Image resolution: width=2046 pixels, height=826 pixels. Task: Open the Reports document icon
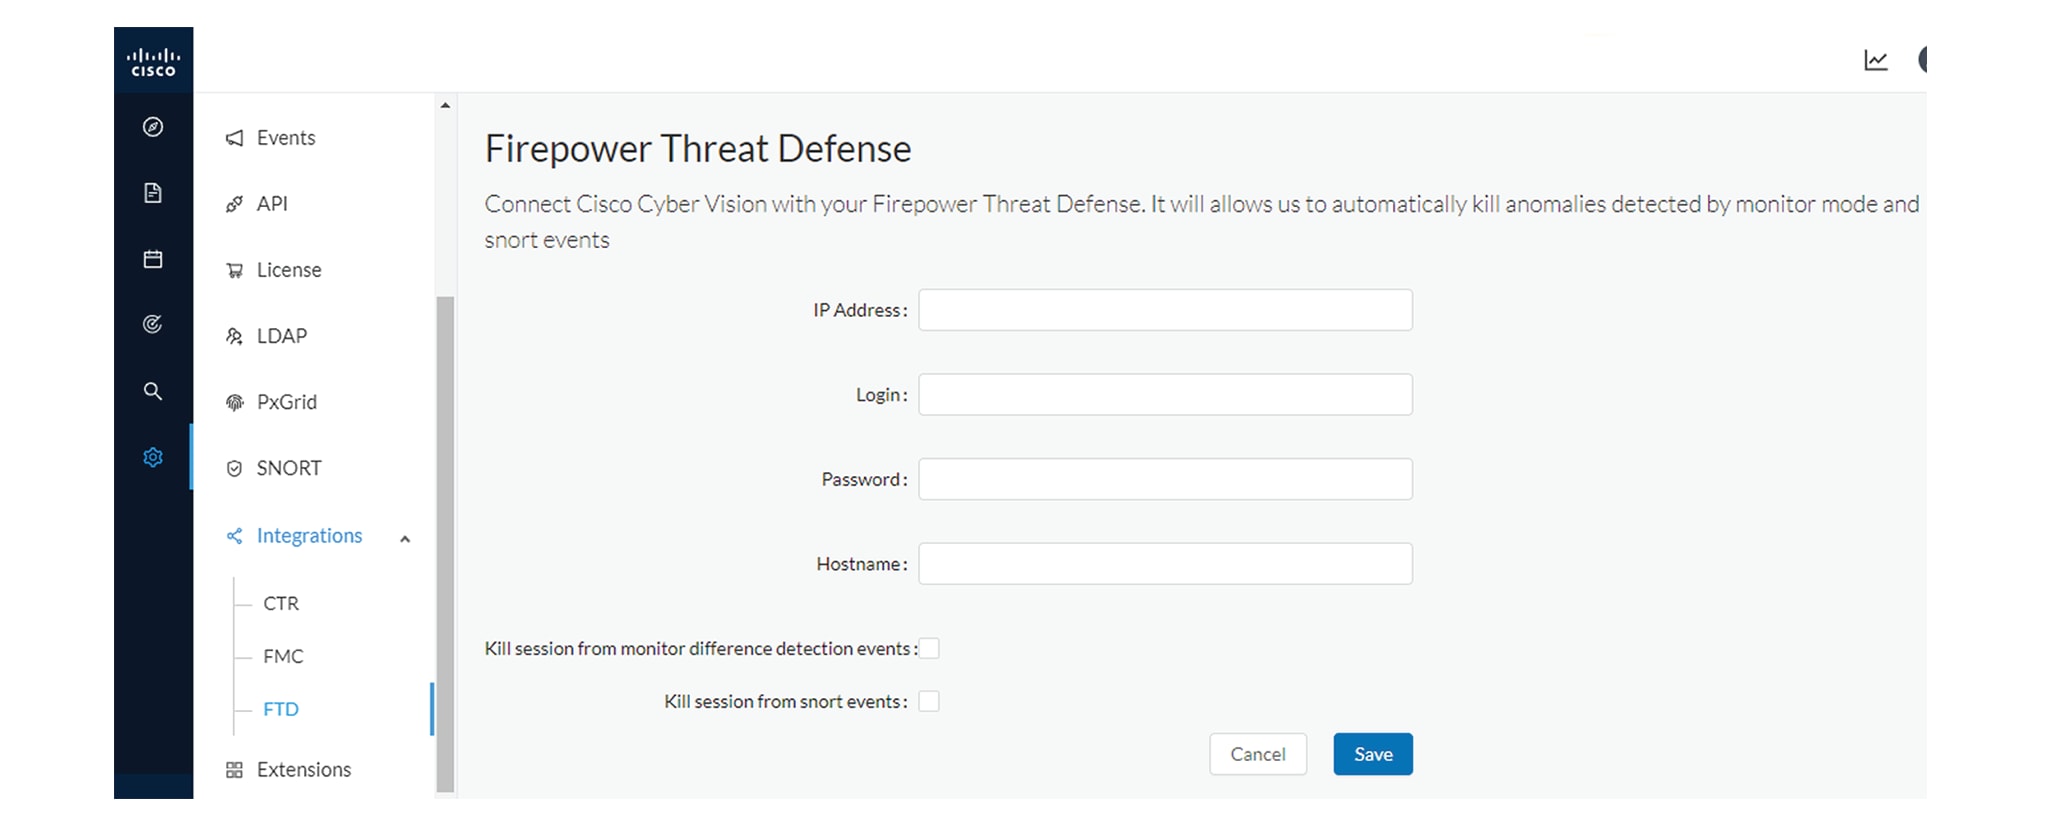(153, 193)
